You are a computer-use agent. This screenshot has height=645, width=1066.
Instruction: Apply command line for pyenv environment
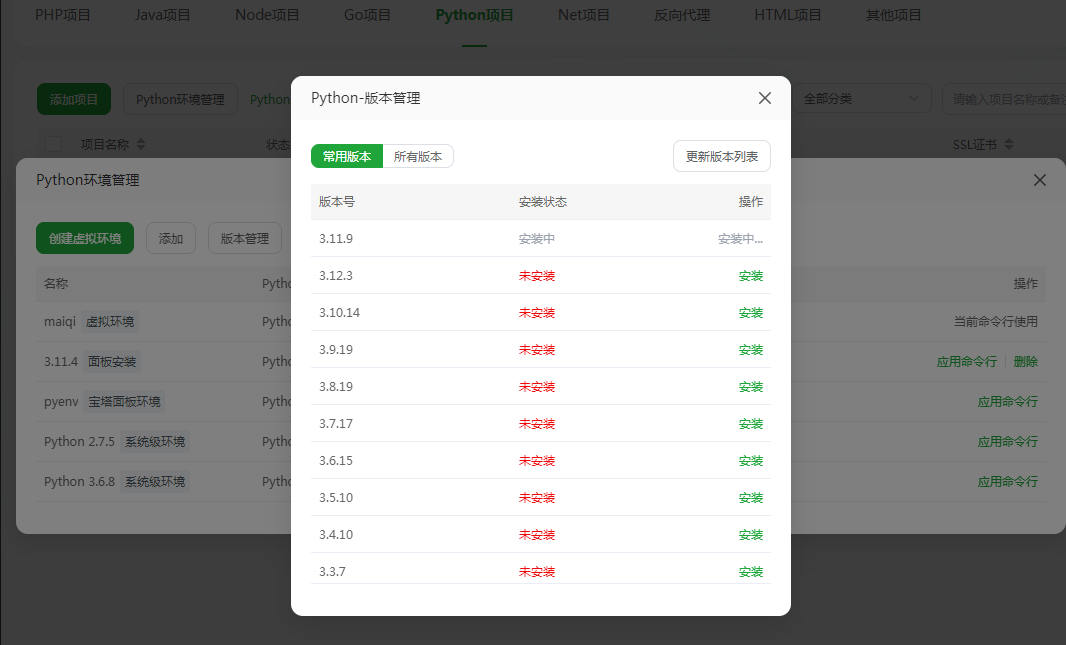[x=1007, y=402]
